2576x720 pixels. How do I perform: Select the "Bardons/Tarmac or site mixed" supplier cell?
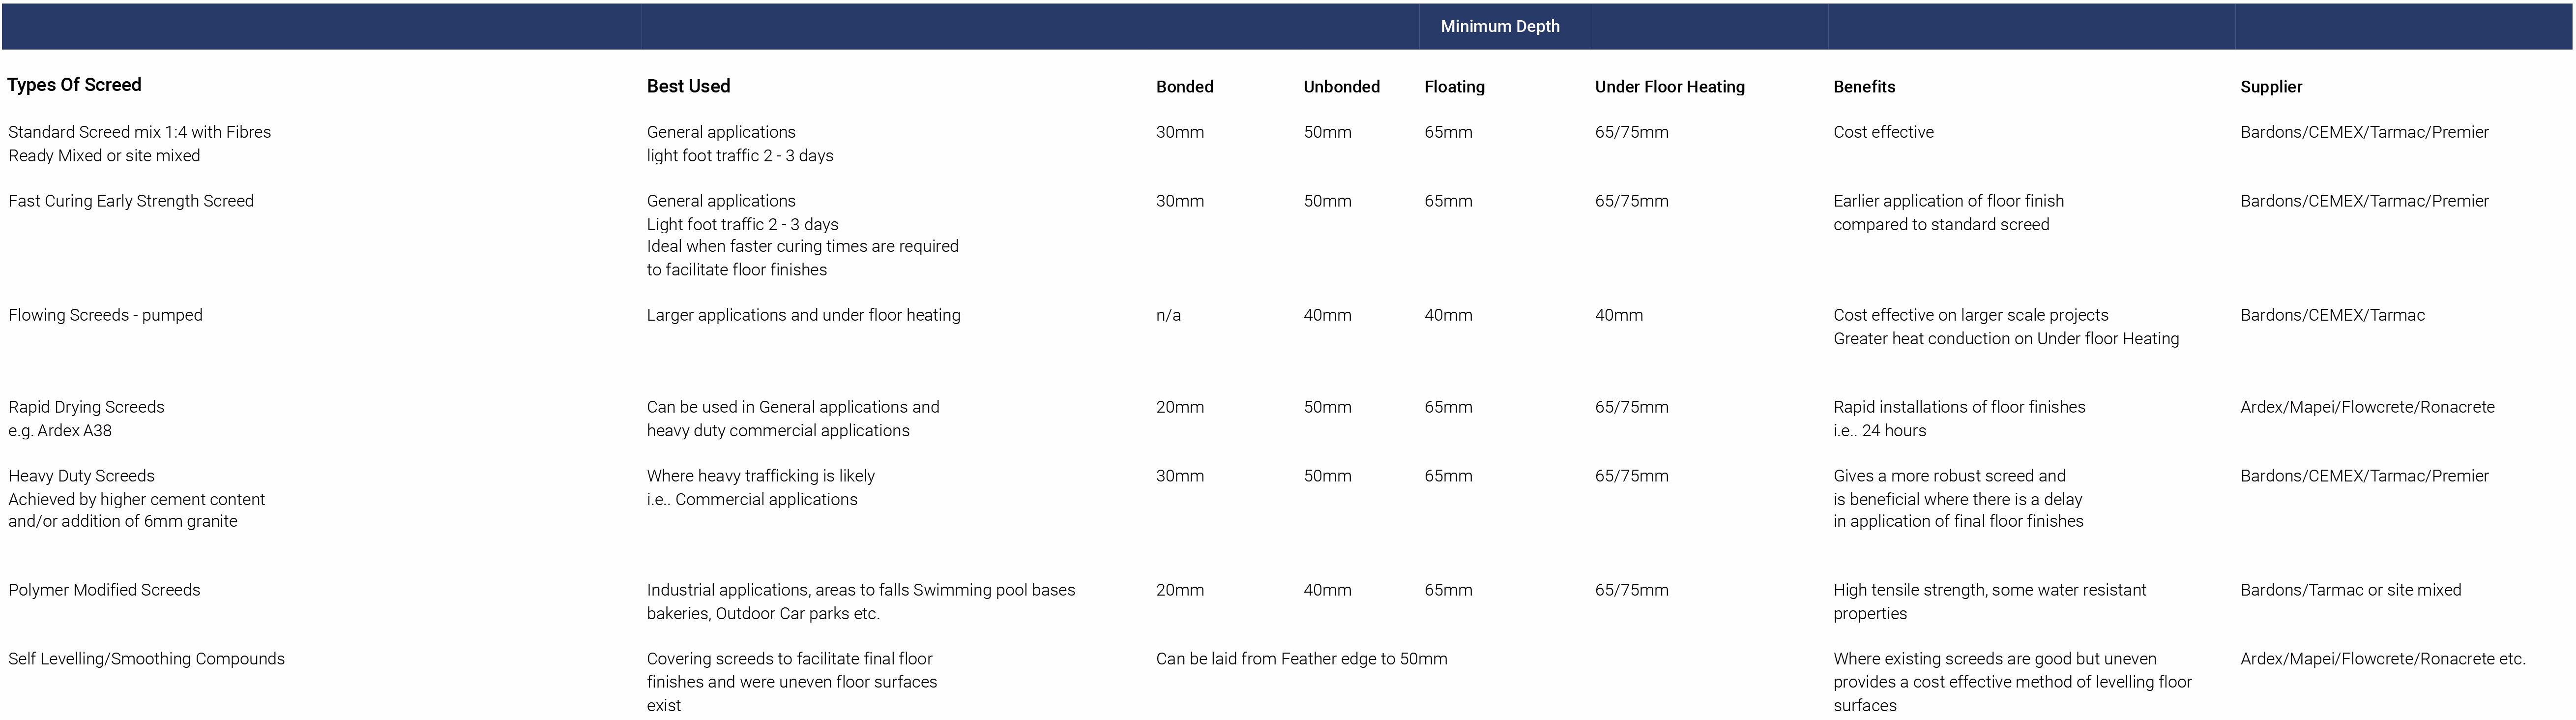(x=2350, y=590)
